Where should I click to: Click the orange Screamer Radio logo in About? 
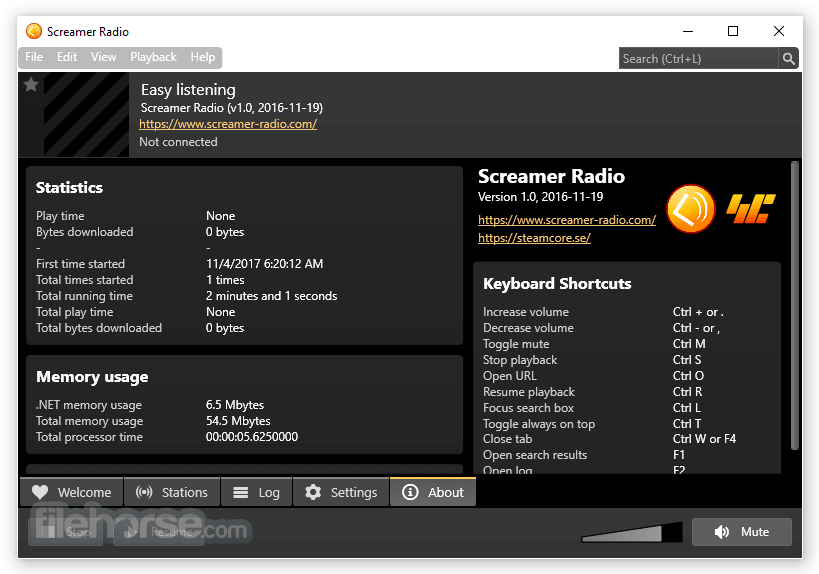pyautogui.click(x=691, y=209)
